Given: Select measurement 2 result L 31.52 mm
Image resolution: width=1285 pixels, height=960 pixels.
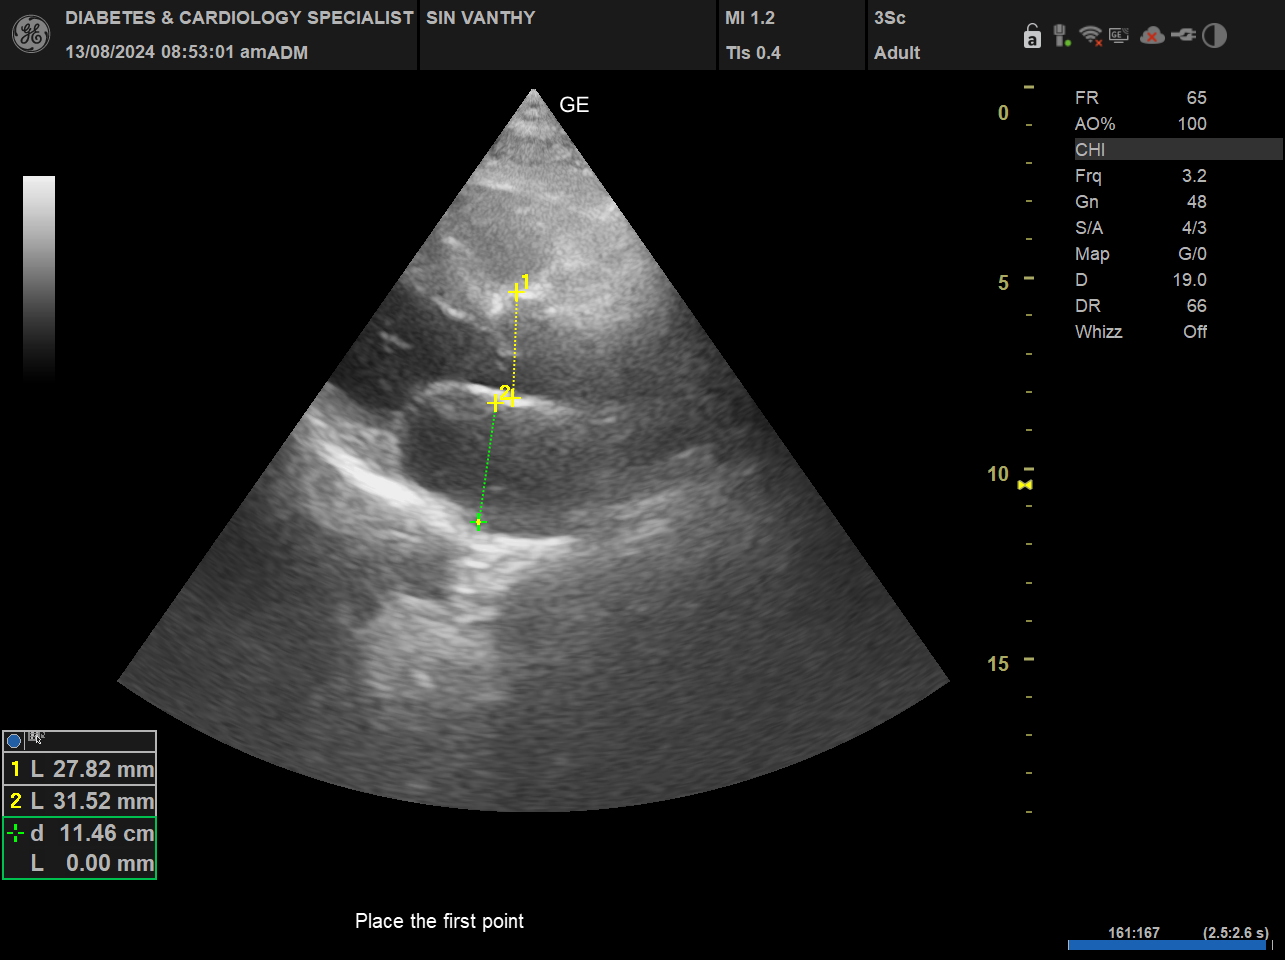Looking at the screenshot, I should point(80,801).
